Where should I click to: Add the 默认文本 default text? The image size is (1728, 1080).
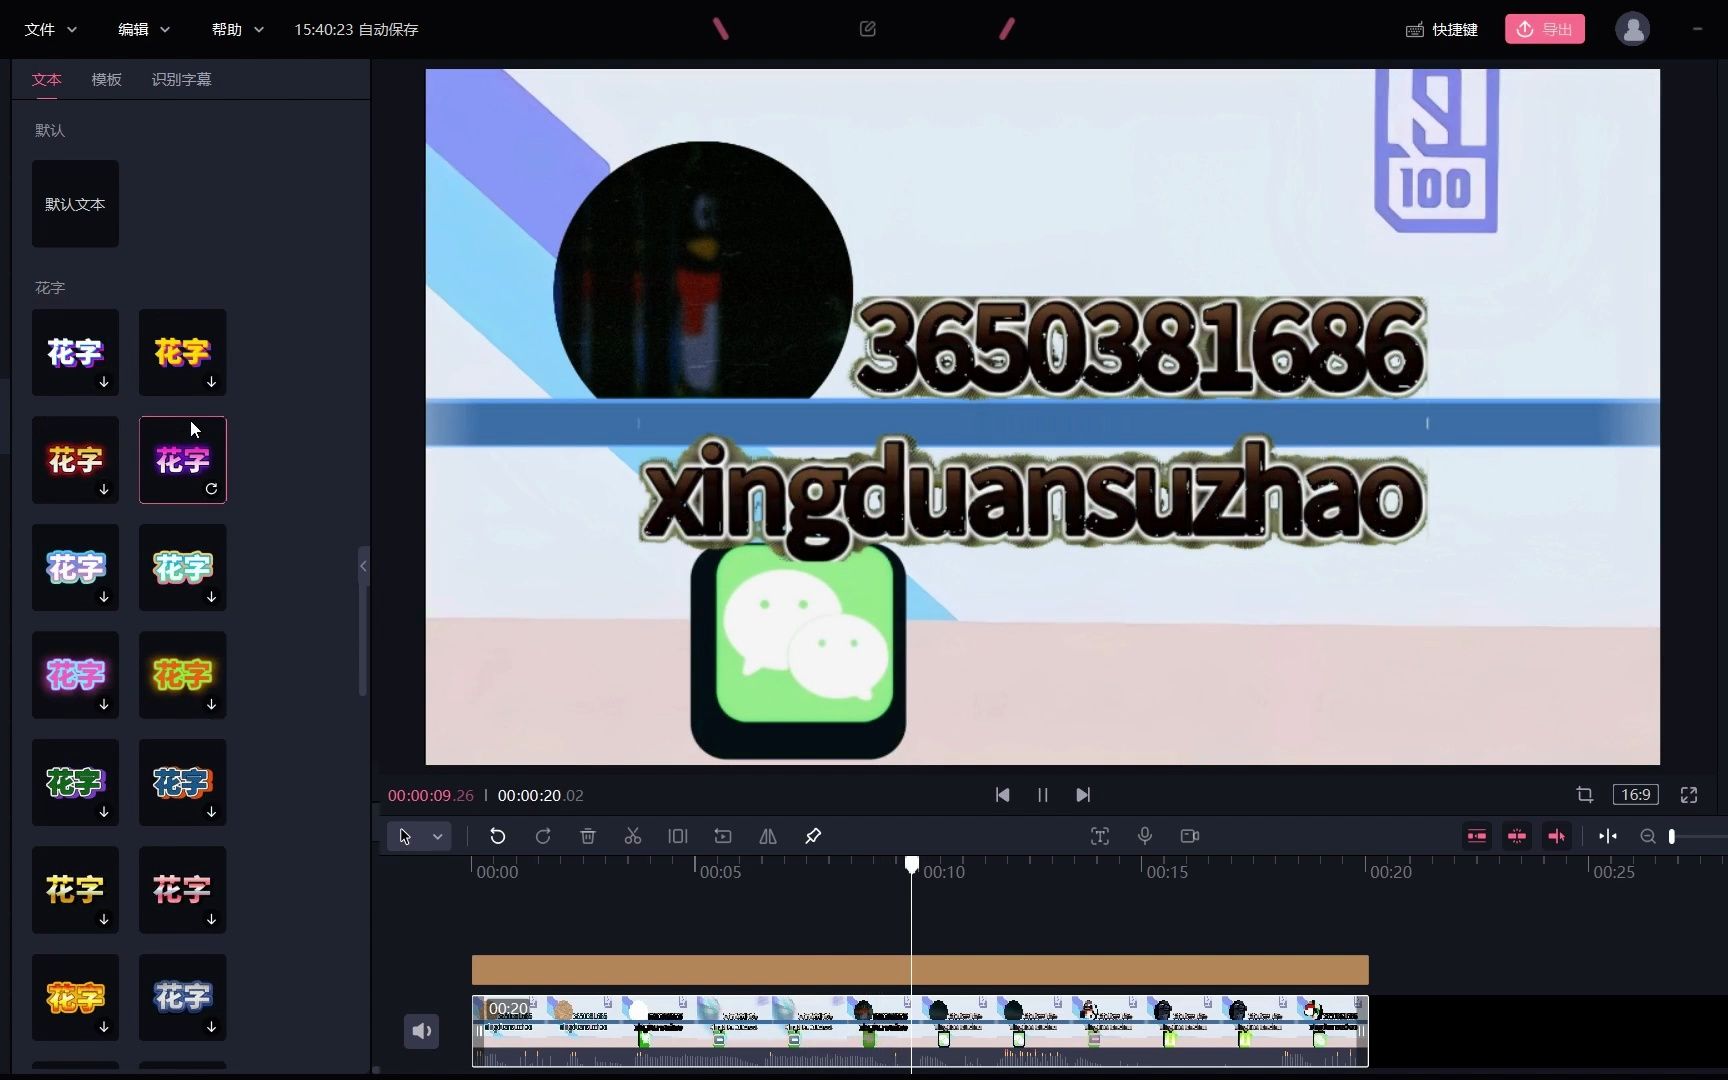click(x=75, y=204)
